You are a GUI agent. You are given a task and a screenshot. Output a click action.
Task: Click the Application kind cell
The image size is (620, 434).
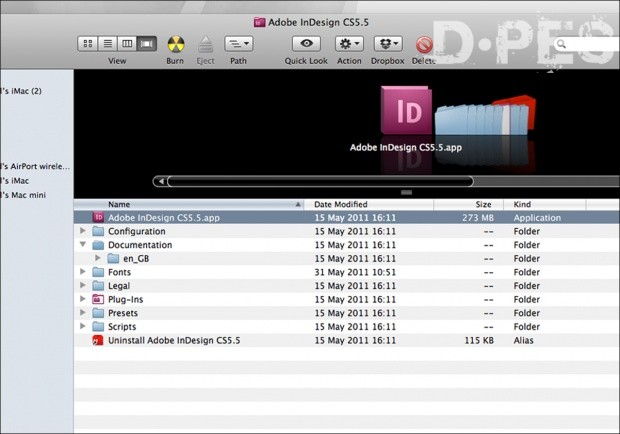point(537,218)
